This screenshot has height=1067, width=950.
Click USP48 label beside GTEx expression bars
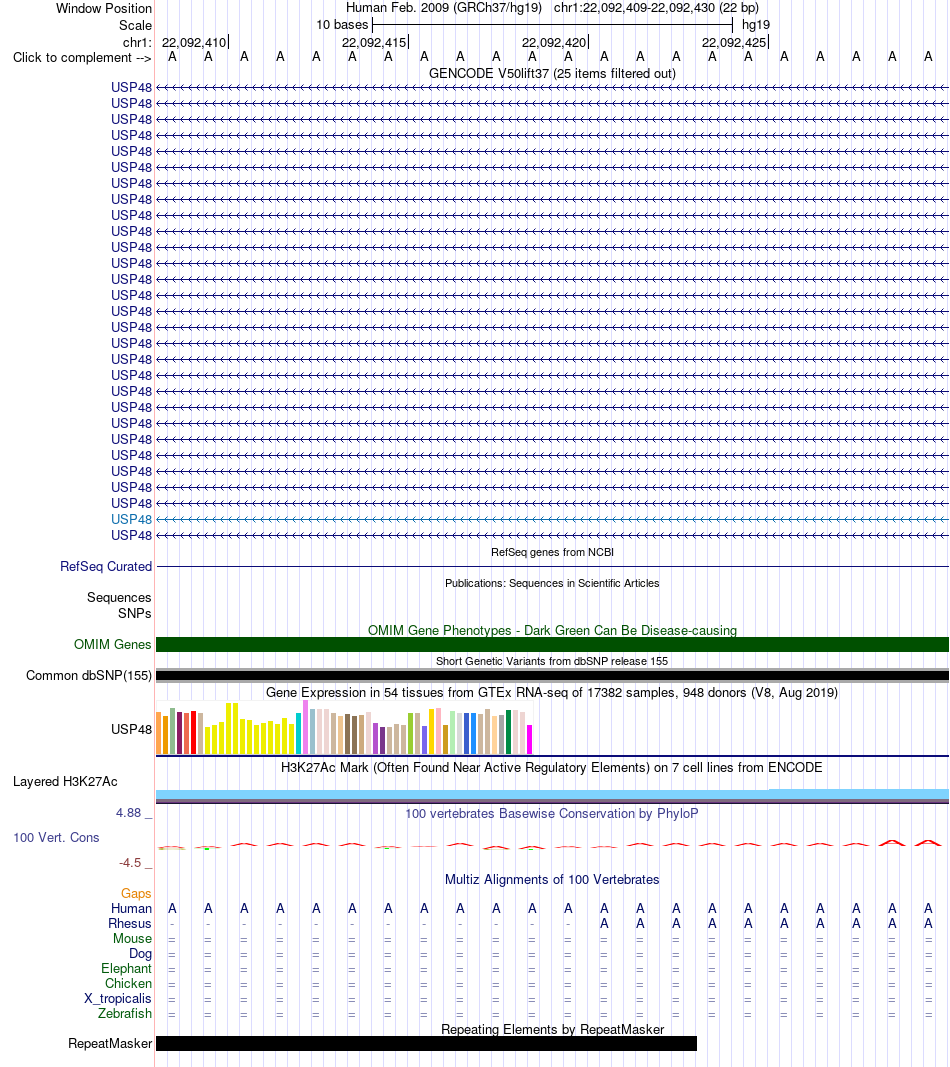131,729
